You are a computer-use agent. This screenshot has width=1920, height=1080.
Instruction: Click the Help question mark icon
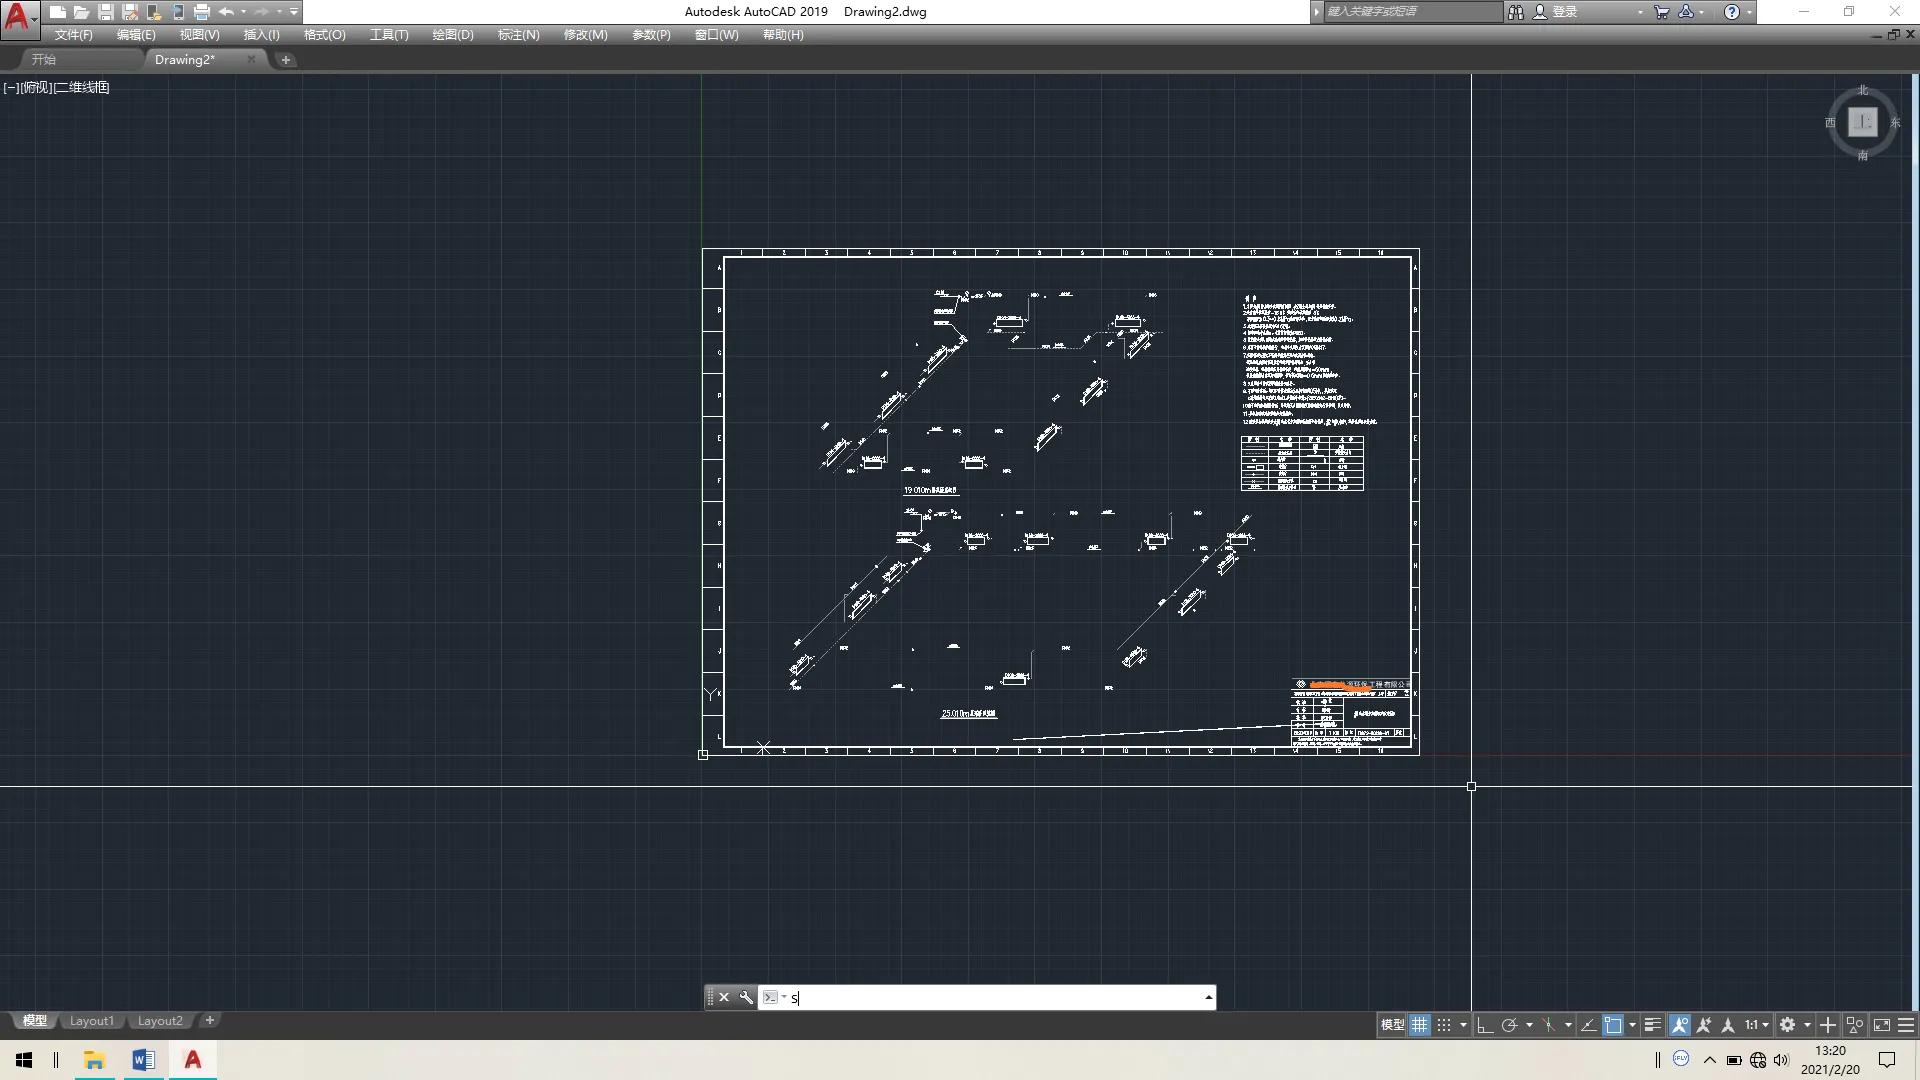point(1732,12)
